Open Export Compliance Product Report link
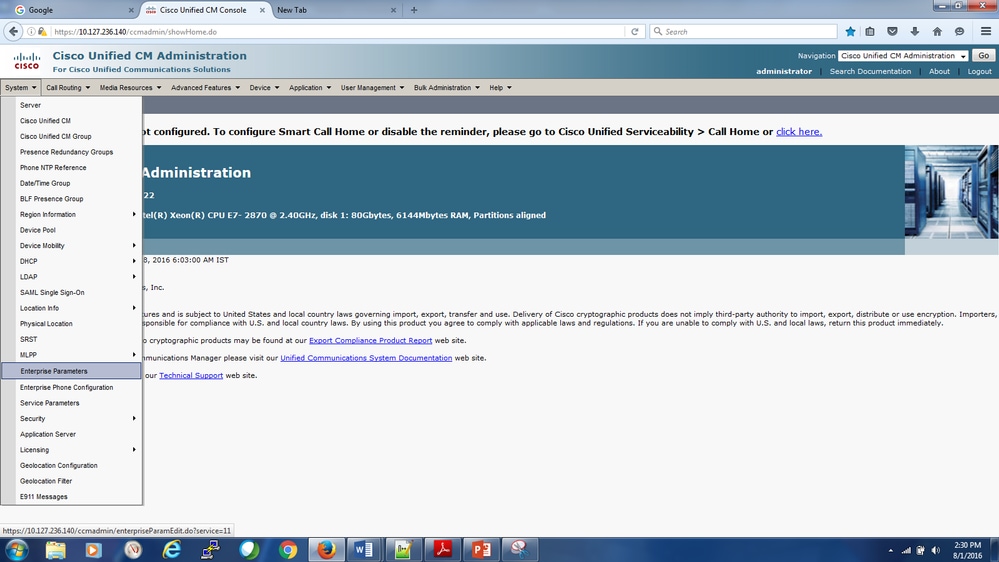The height and width of the screenshot is (562, 999). (x=370, y=341)
